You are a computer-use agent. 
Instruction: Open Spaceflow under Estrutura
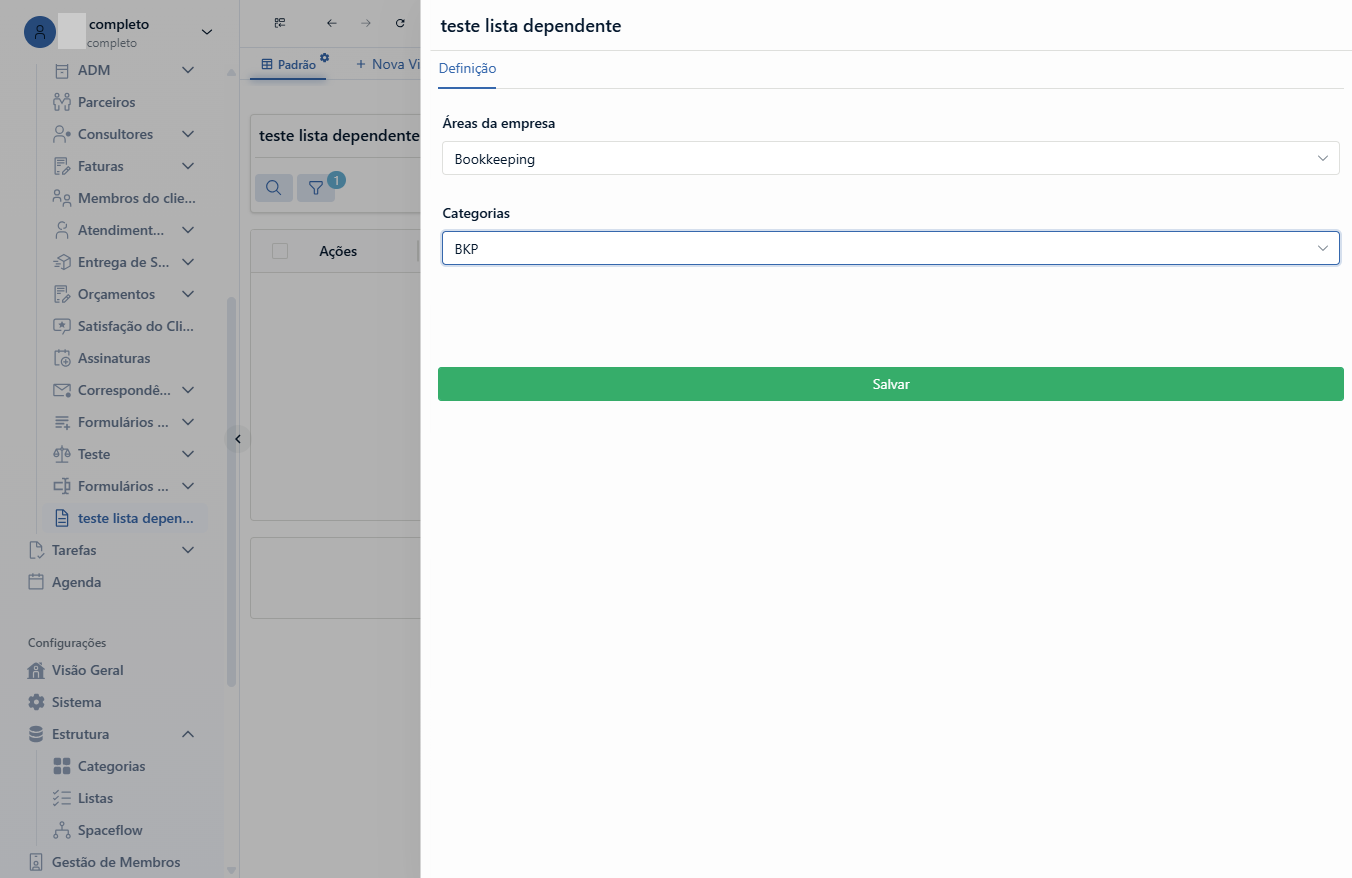pyautogui.click(x=110, y=830)
